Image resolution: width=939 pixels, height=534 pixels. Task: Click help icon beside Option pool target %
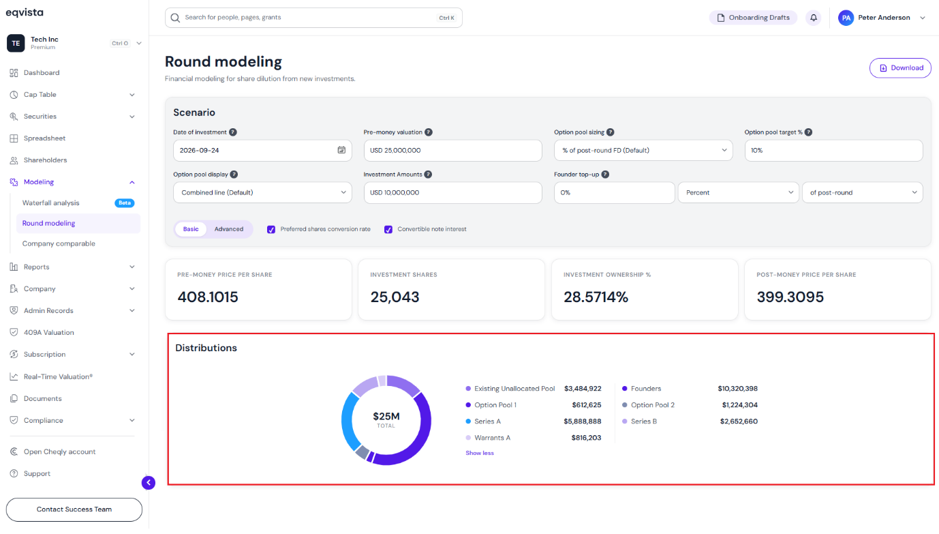point(808,132)
